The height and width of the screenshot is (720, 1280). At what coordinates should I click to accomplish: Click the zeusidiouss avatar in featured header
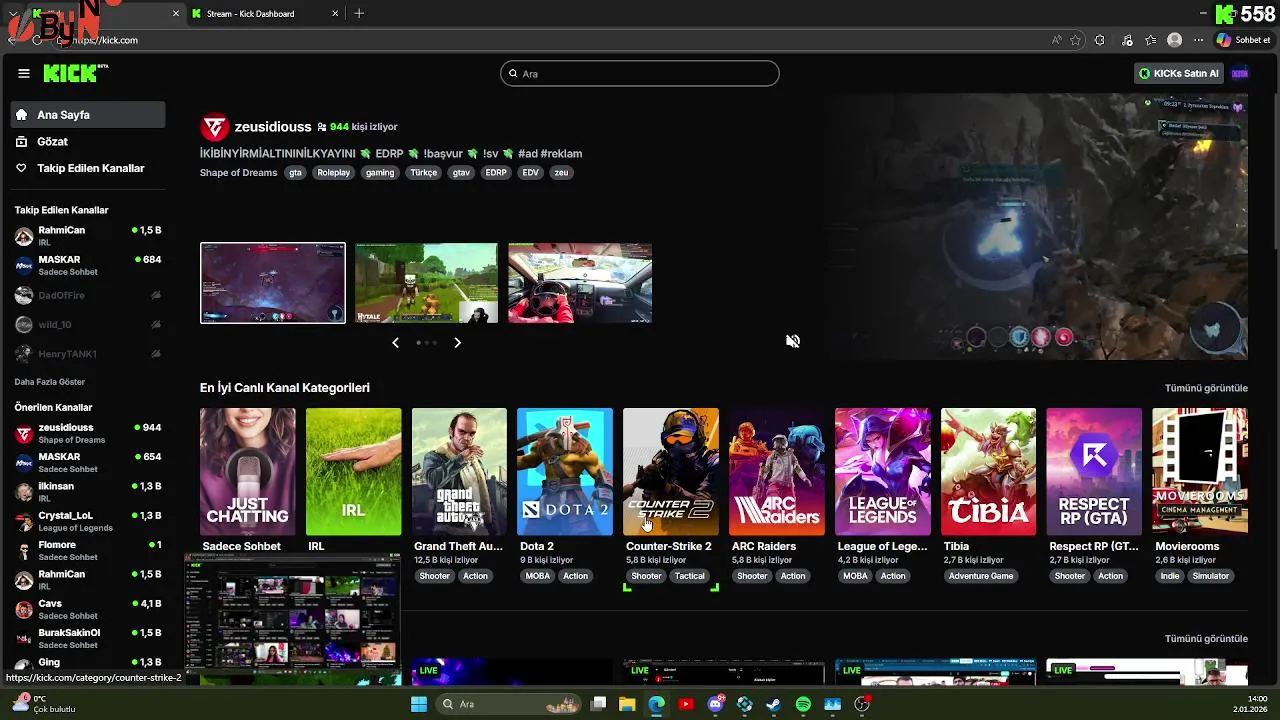coord(214,127)
